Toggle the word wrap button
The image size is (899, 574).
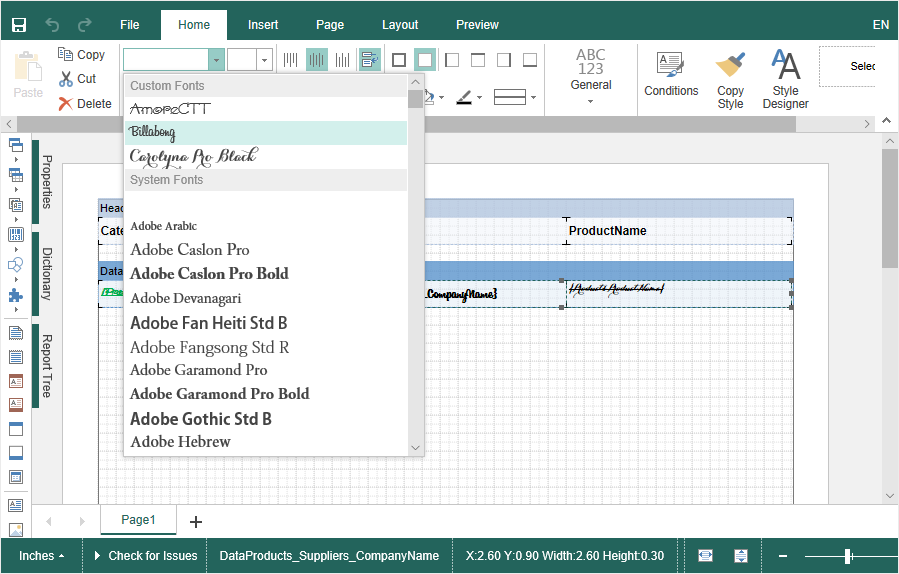(370, 60)
